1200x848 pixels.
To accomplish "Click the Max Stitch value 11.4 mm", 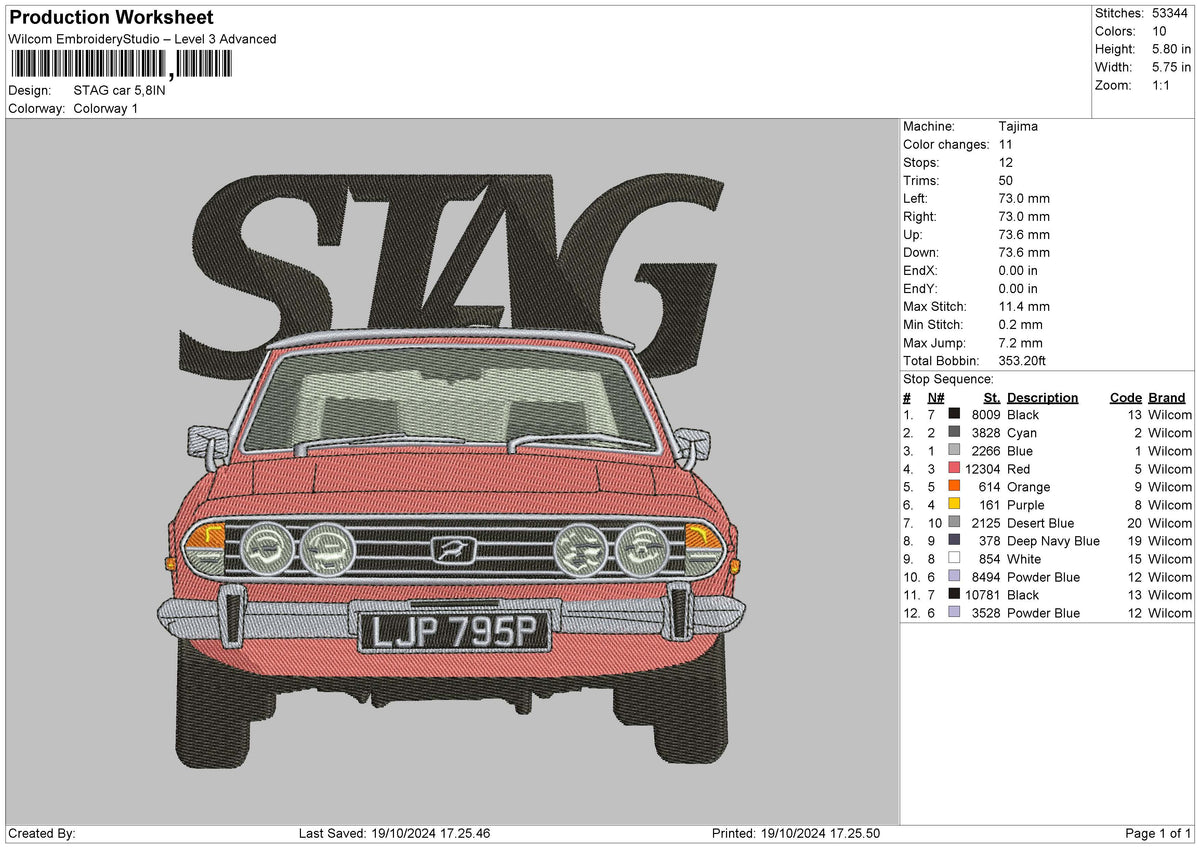I will click(1024, 307).
